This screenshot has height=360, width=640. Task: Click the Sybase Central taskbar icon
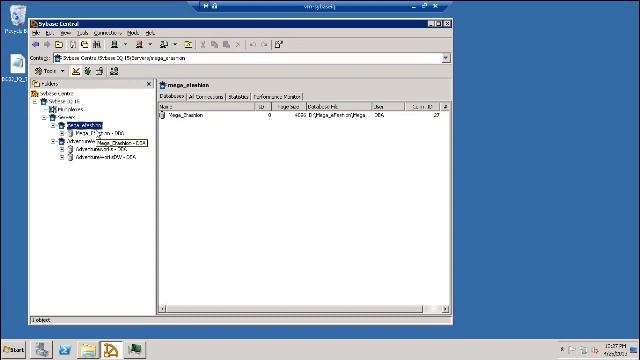111,350
